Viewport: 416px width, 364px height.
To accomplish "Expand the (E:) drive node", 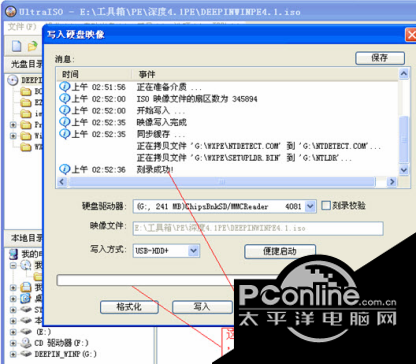I will (x=13, y=332).
